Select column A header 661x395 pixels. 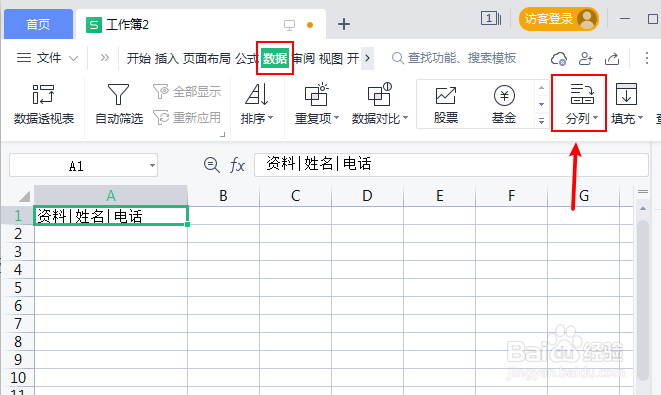111,196
